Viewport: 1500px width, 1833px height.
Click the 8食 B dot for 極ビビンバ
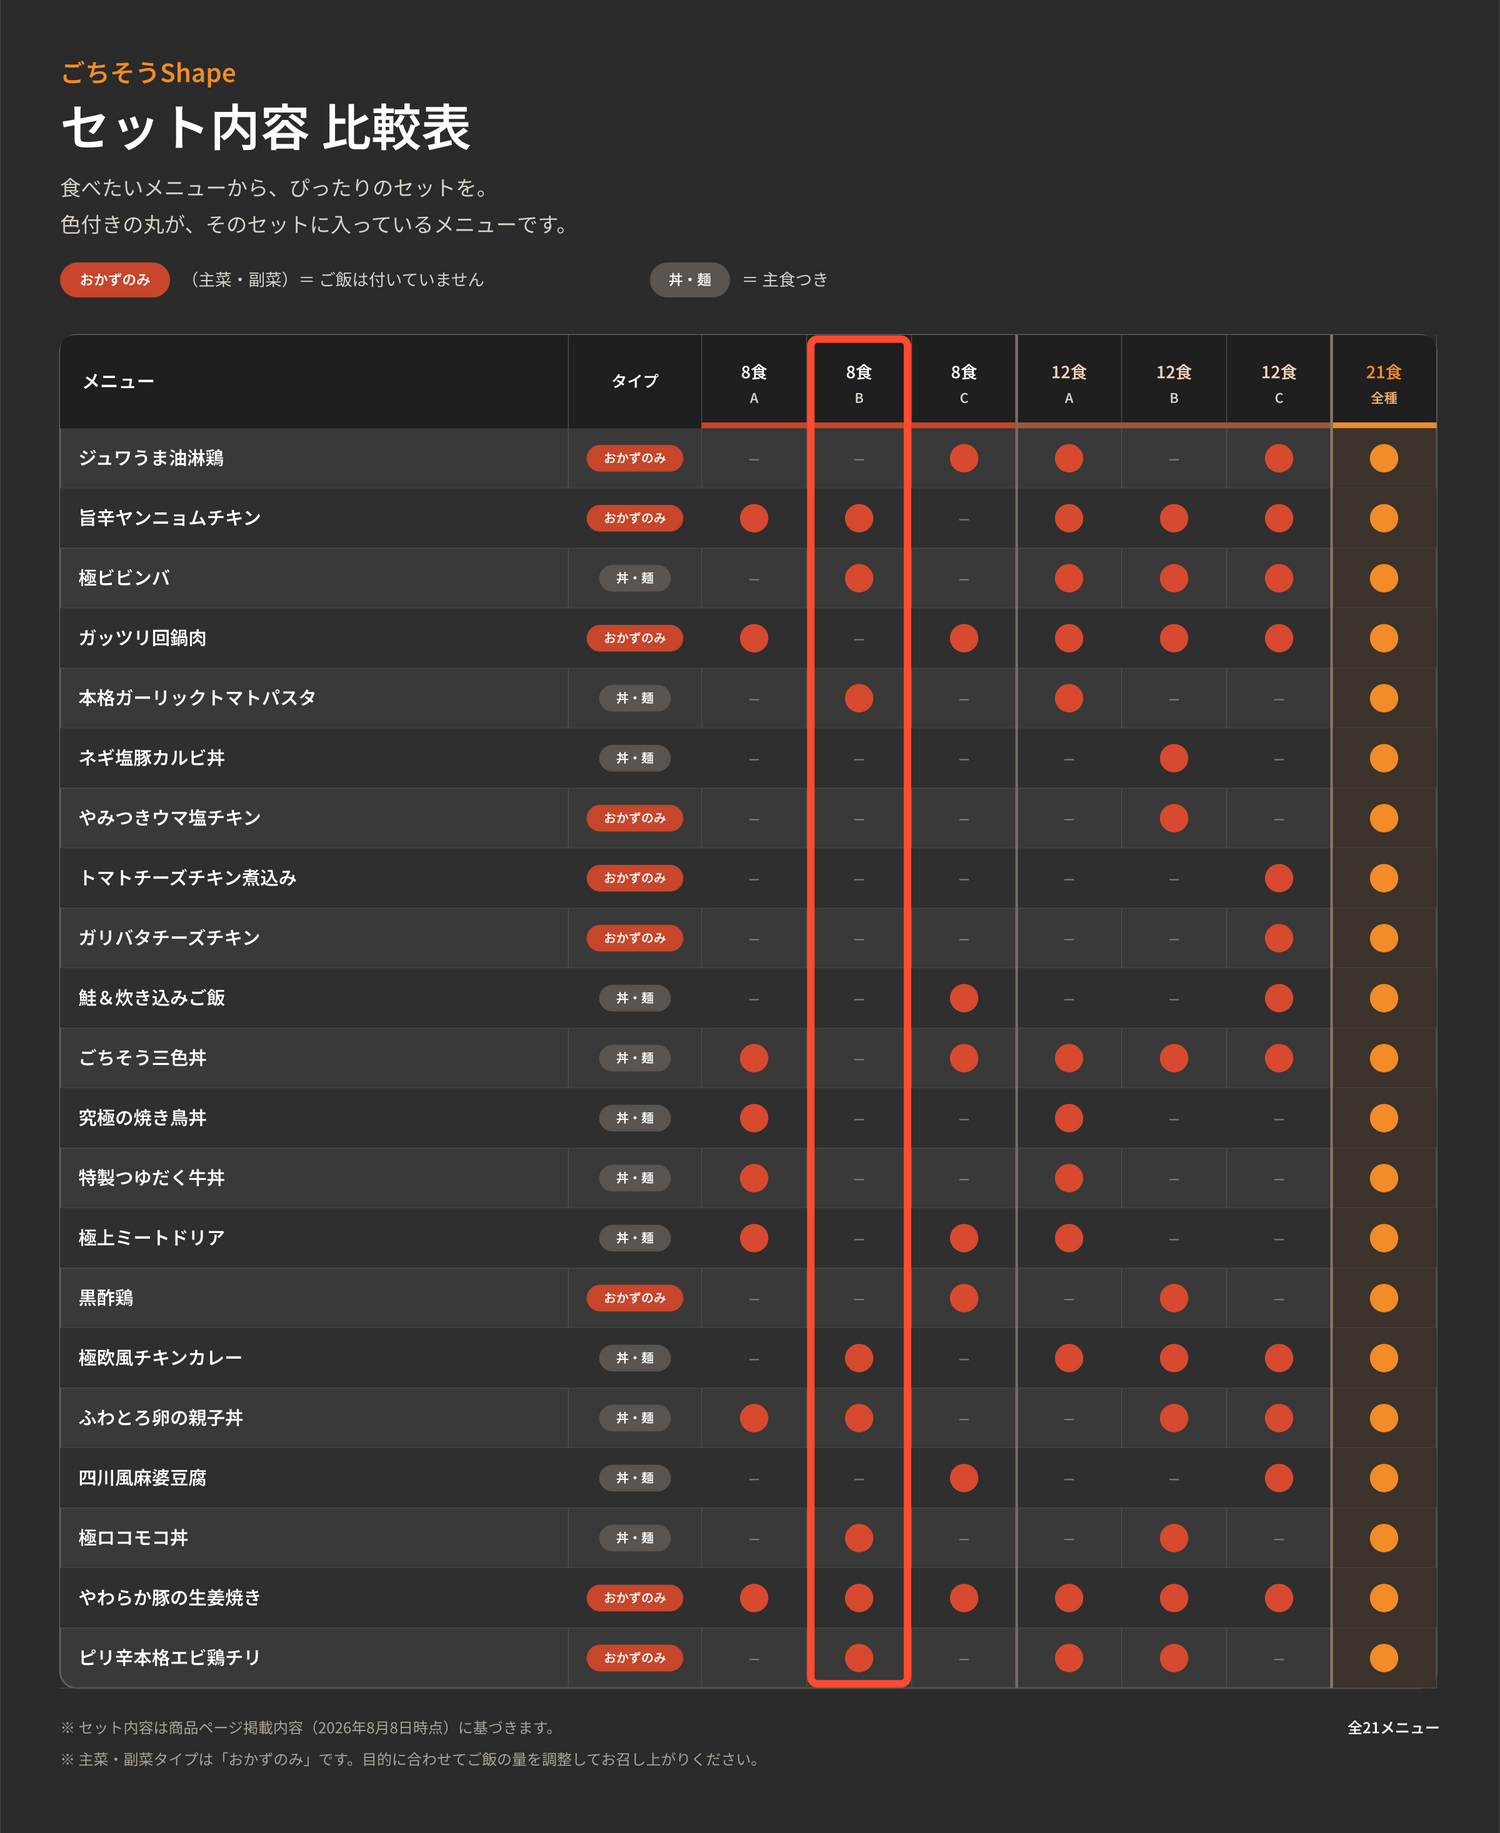859,578
